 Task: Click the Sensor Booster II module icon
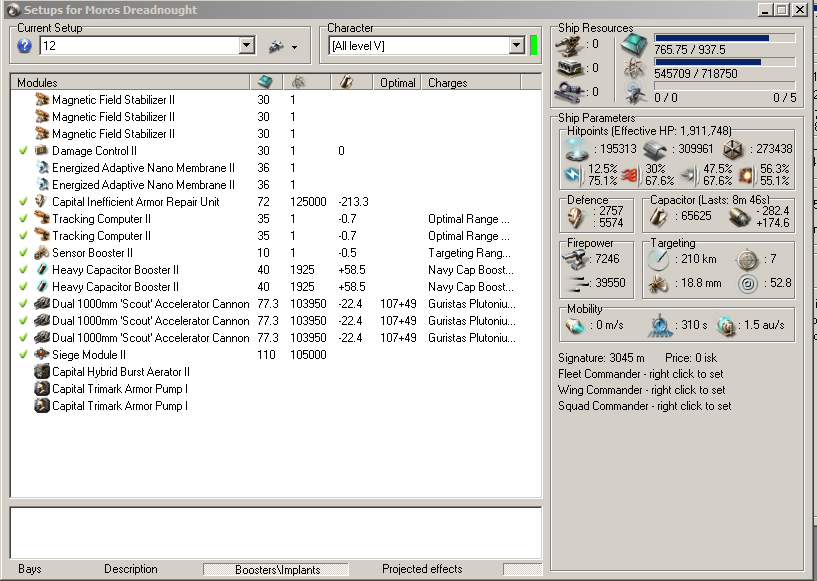[42, 253]
